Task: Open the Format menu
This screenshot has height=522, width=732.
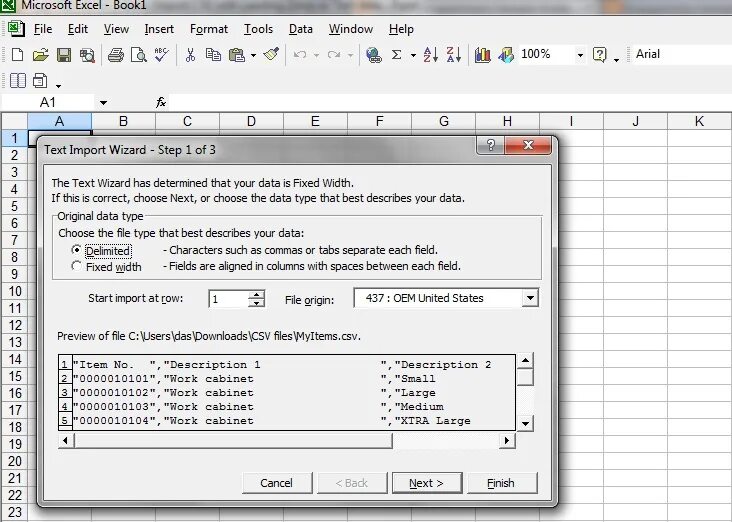Action: [x=209, y=29]
